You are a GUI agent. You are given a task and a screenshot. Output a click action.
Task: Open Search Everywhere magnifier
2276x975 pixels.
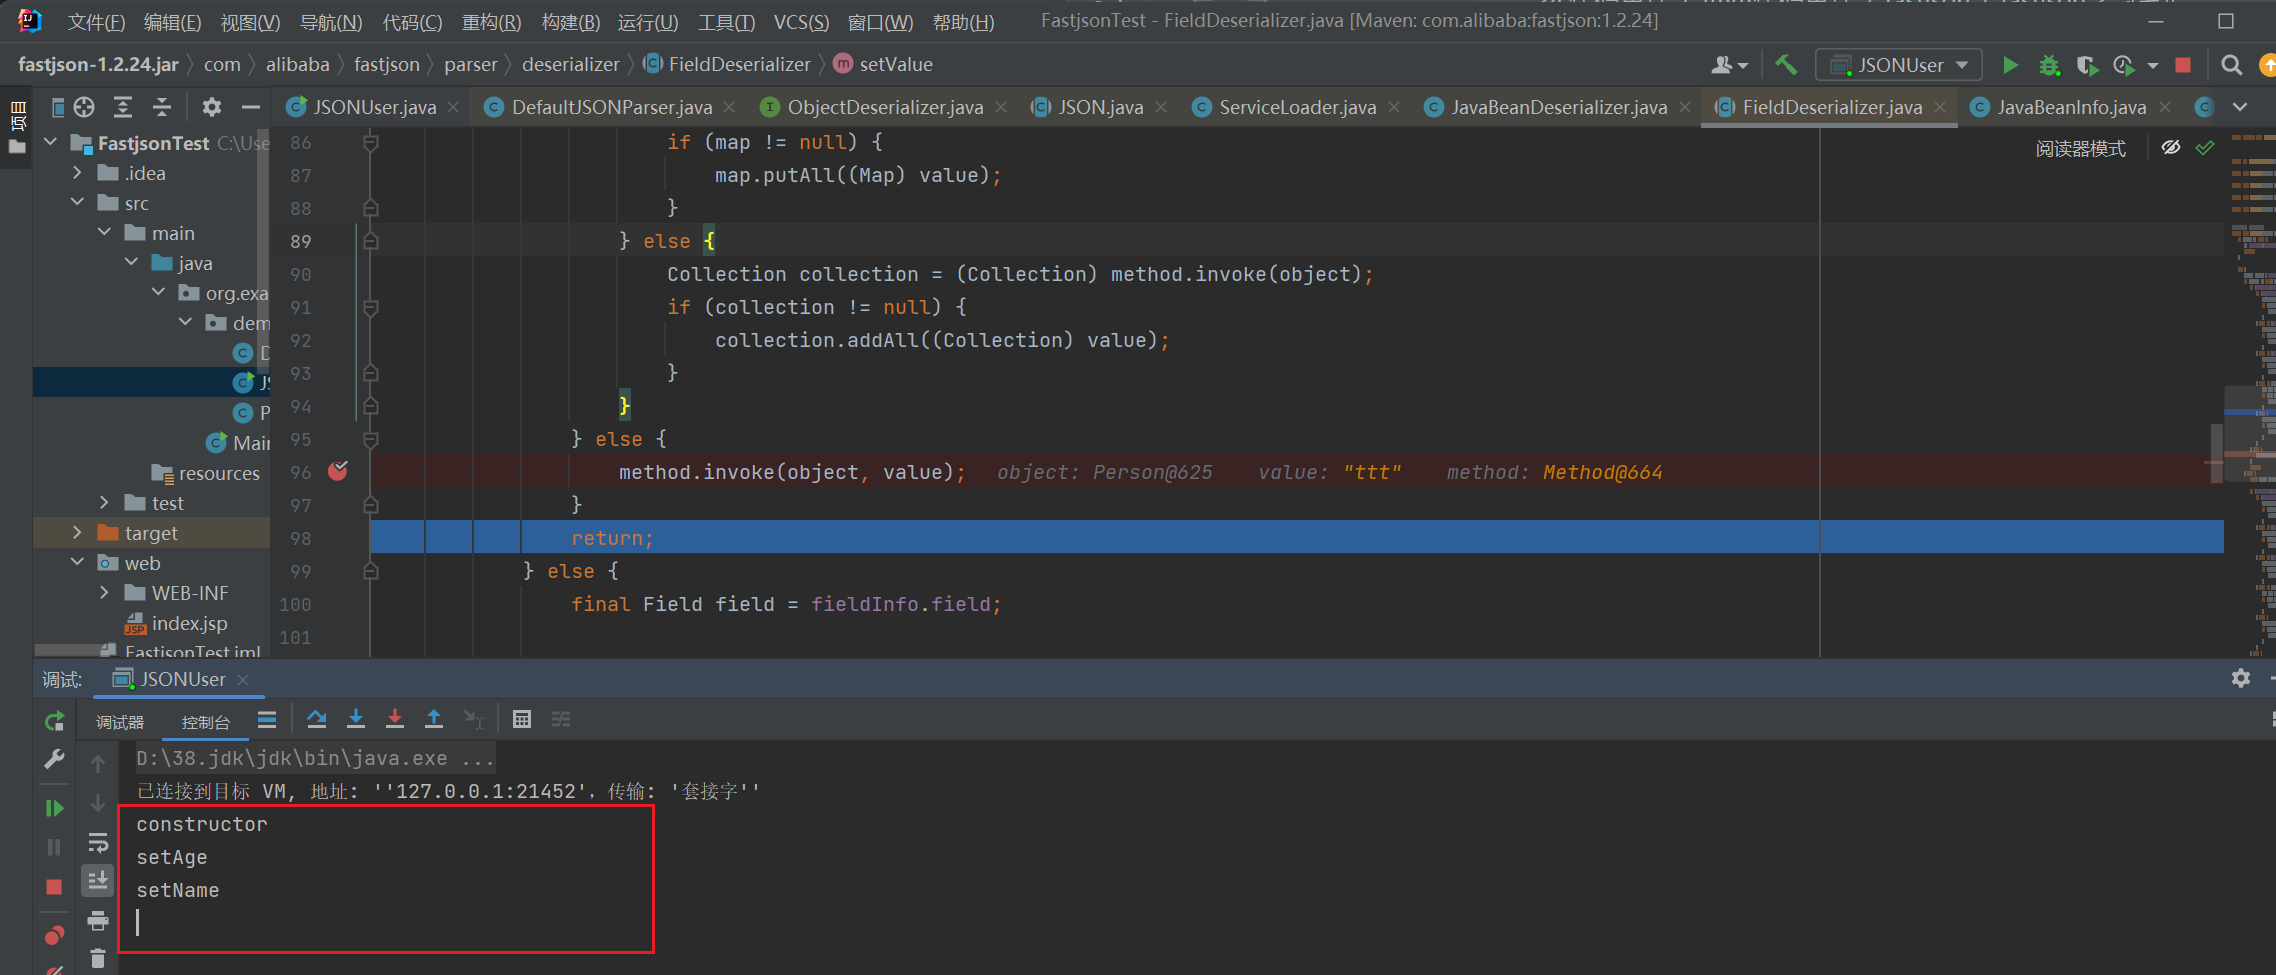pos(2231,65)
